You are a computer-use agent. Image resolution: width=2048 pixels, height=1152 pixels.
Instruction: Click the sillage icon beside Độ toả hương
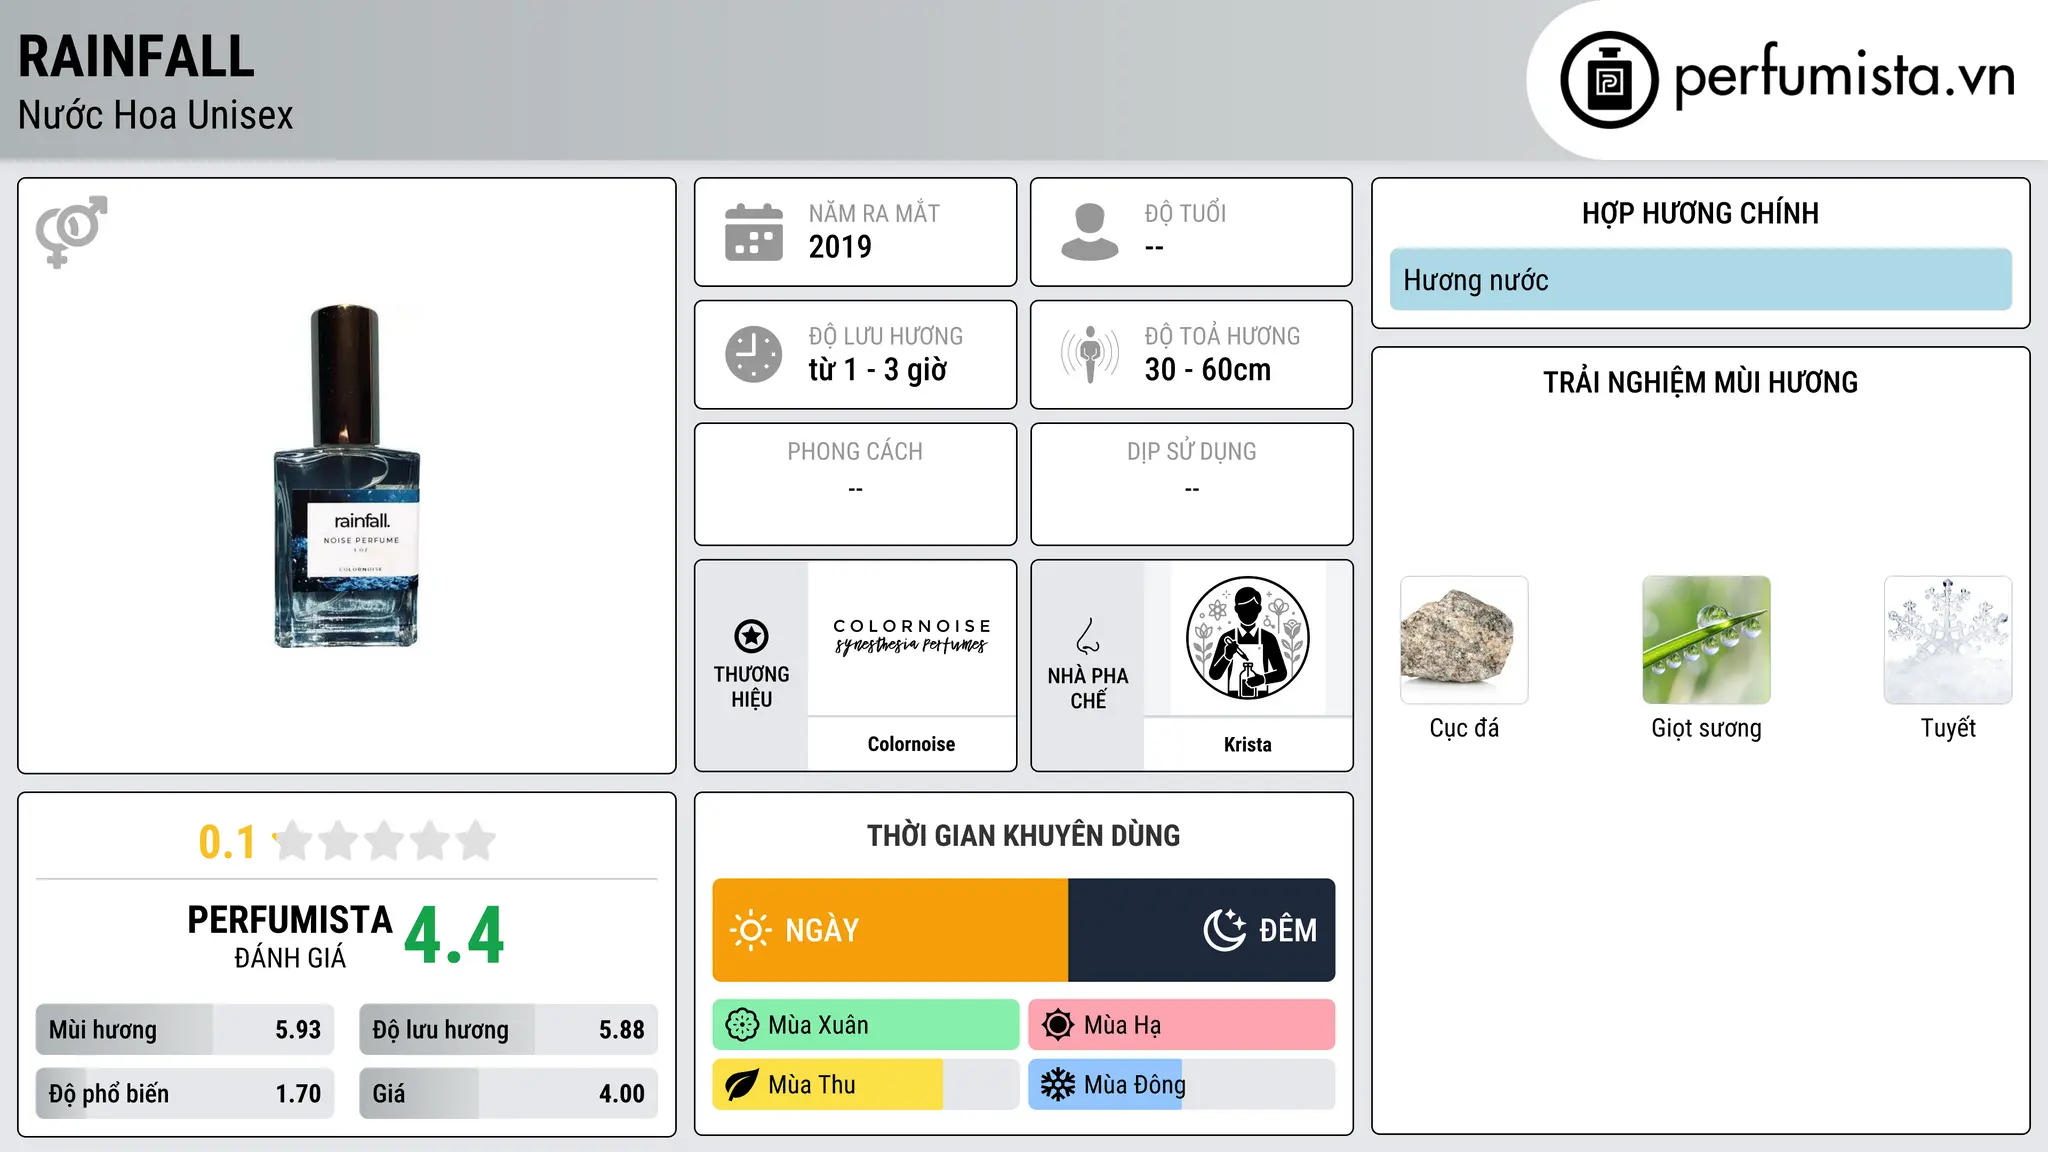pos(1090,354)
